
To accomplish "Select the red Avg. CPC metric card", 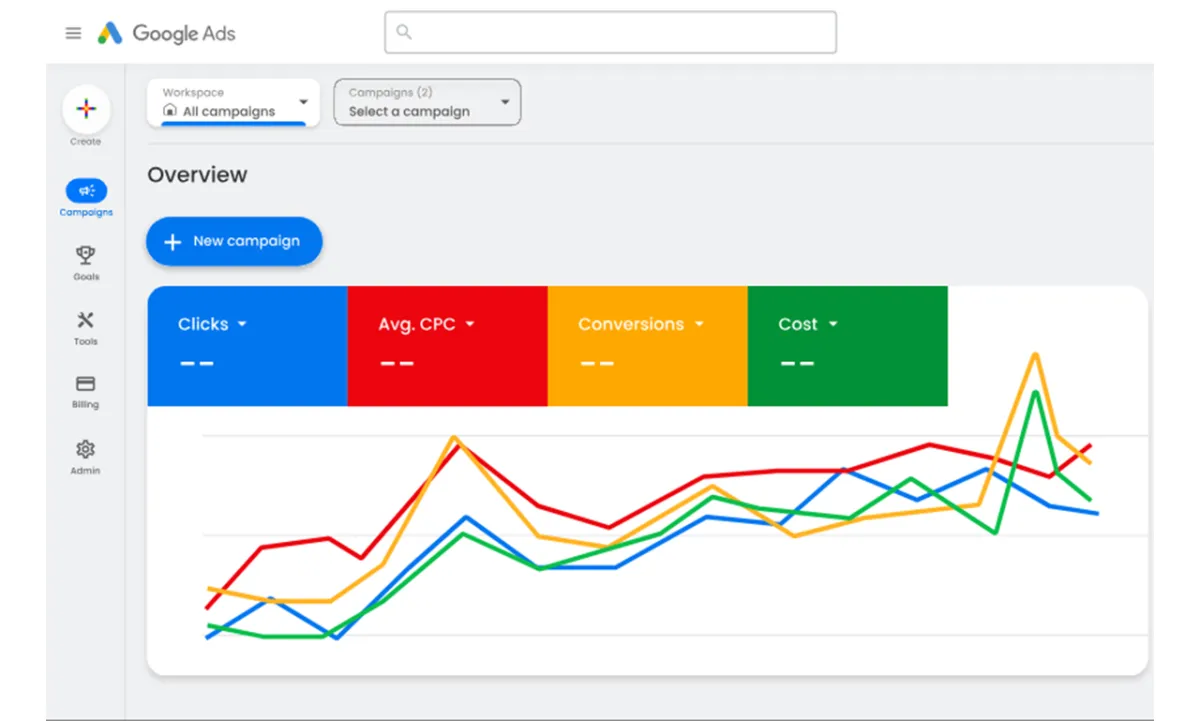I will tap(447, 346).
